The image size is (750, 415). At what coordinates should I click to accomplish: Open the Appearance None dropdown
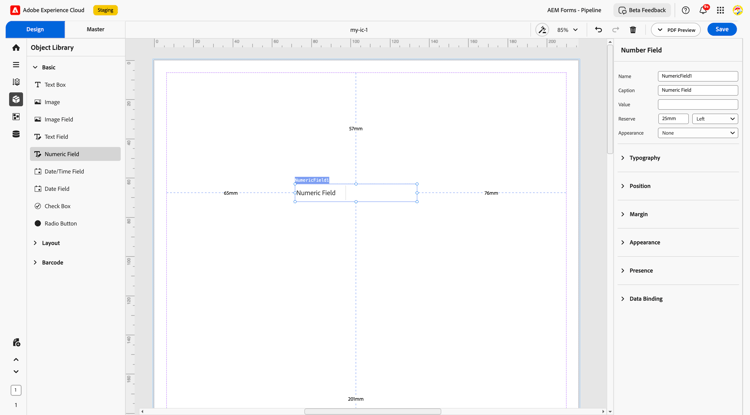698,133
